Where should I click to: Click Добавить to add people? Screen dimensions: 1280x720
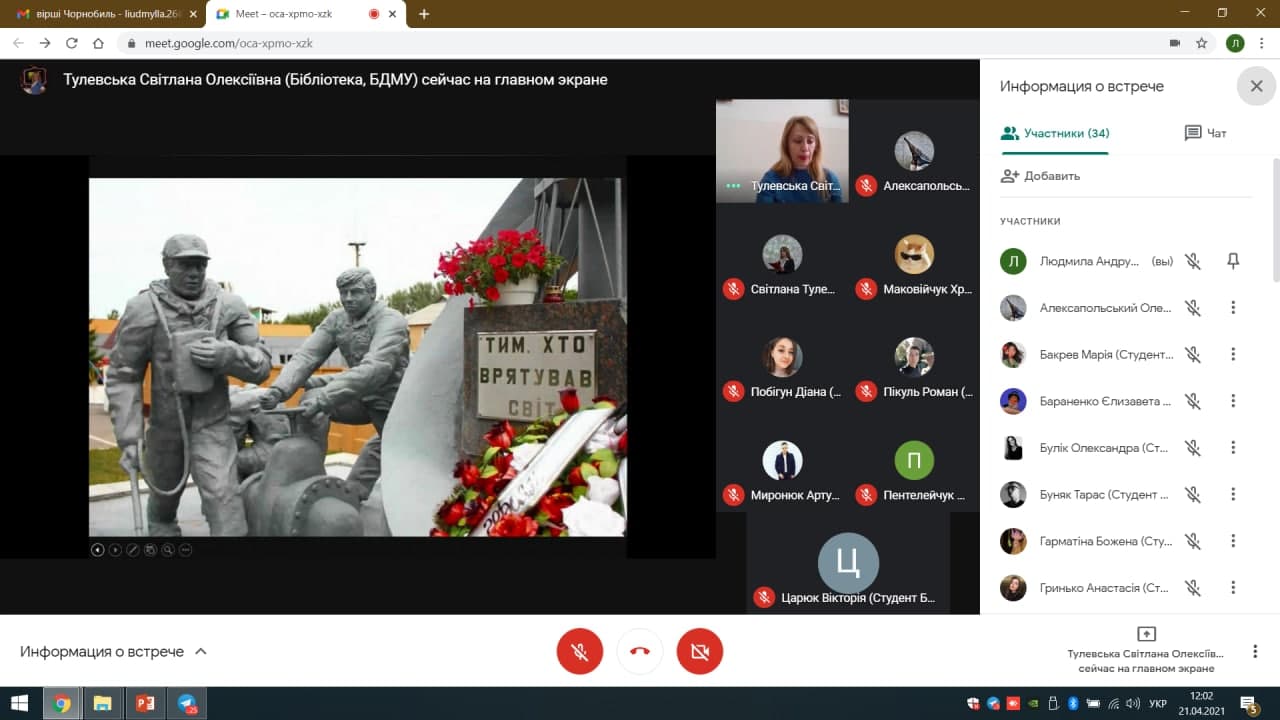coord(1041,176)
